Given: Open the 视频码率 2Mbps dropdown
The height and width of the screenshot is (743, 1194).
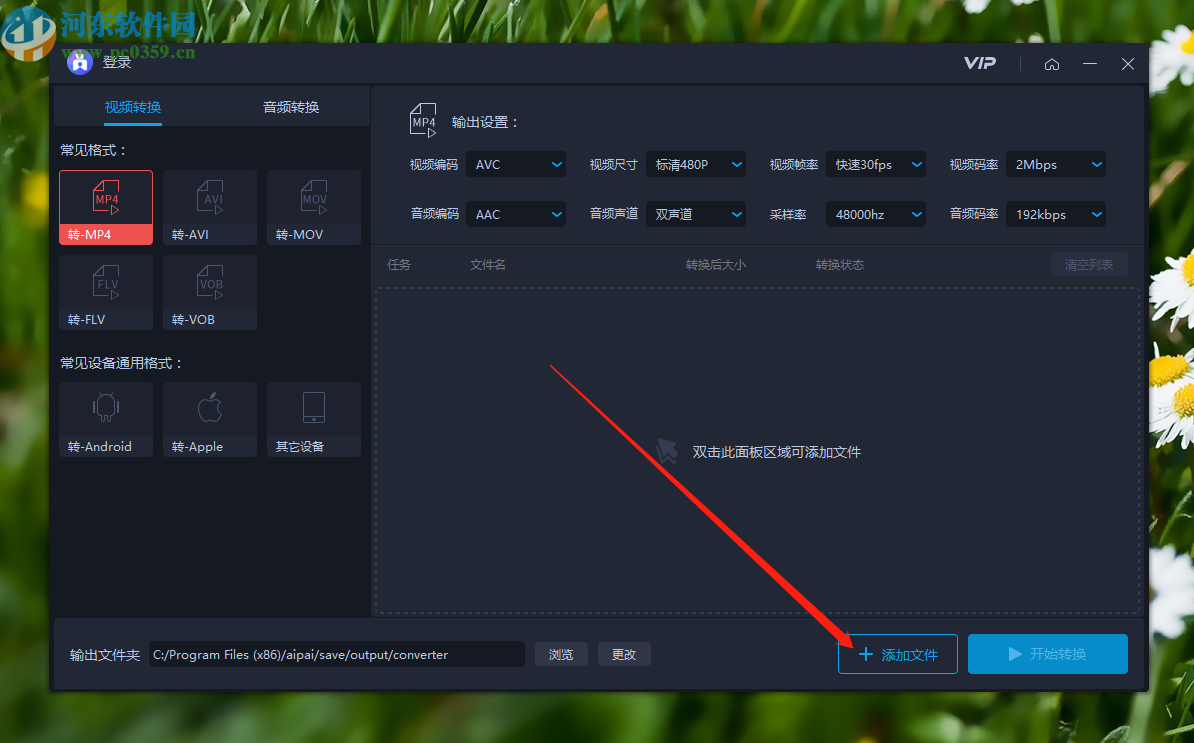Looking at the screenshot, I should [x=1055, y=164].
